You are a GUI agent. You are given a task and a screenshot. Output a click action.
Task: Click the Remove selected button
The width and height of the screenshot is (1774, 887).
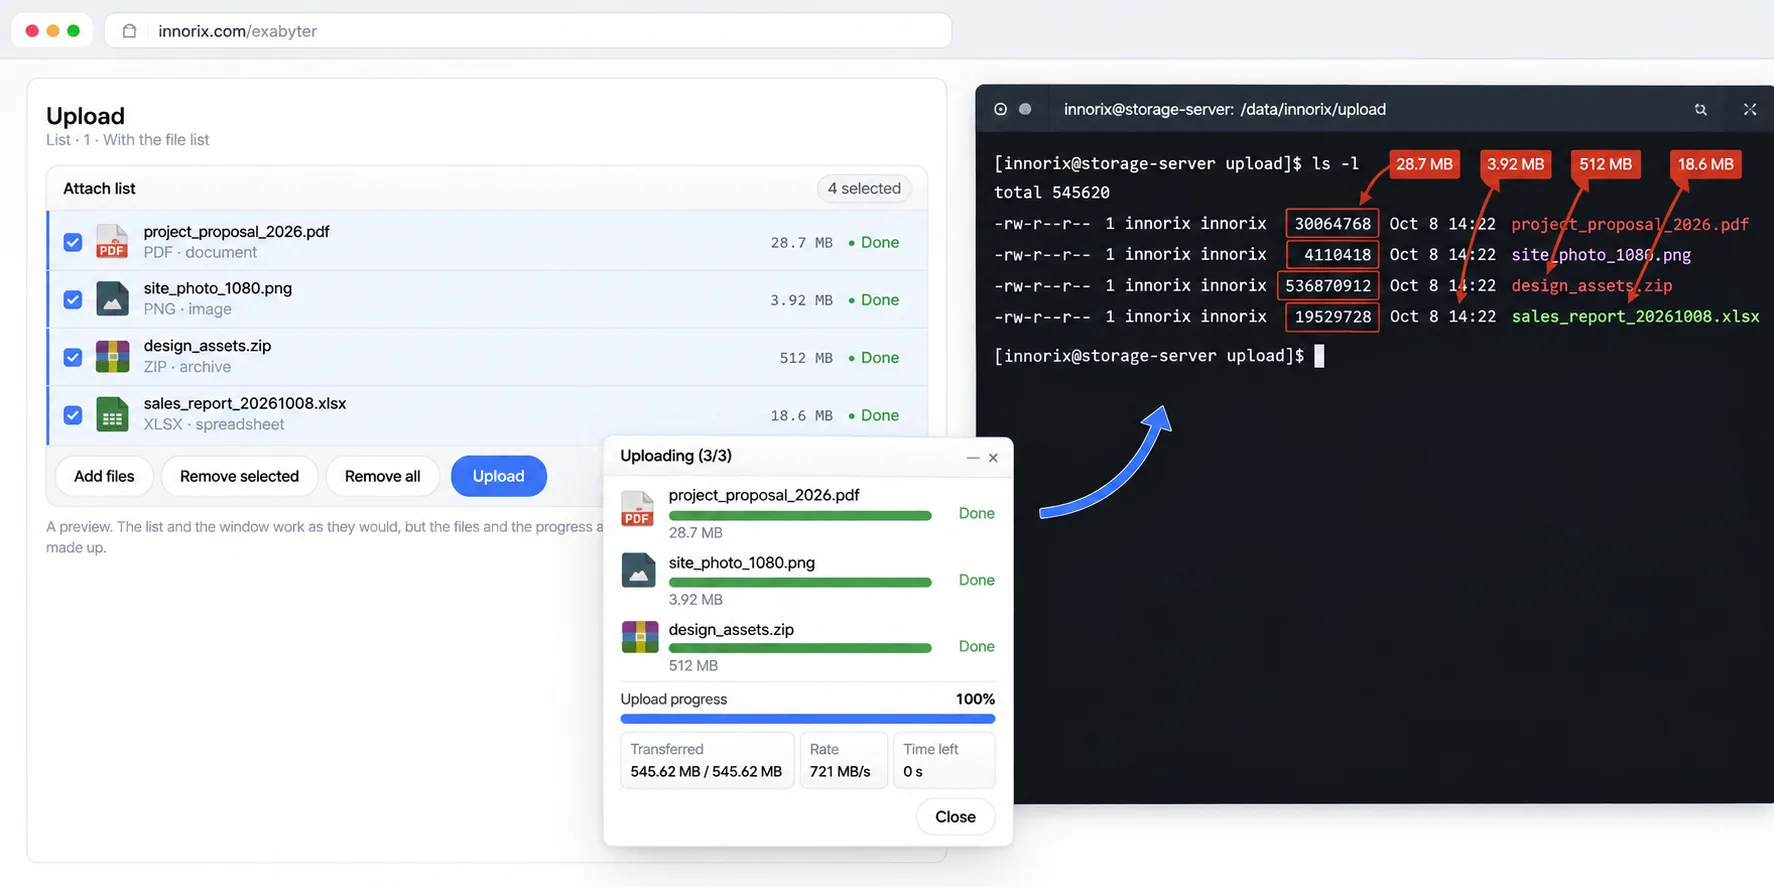(x=239, y=476)
